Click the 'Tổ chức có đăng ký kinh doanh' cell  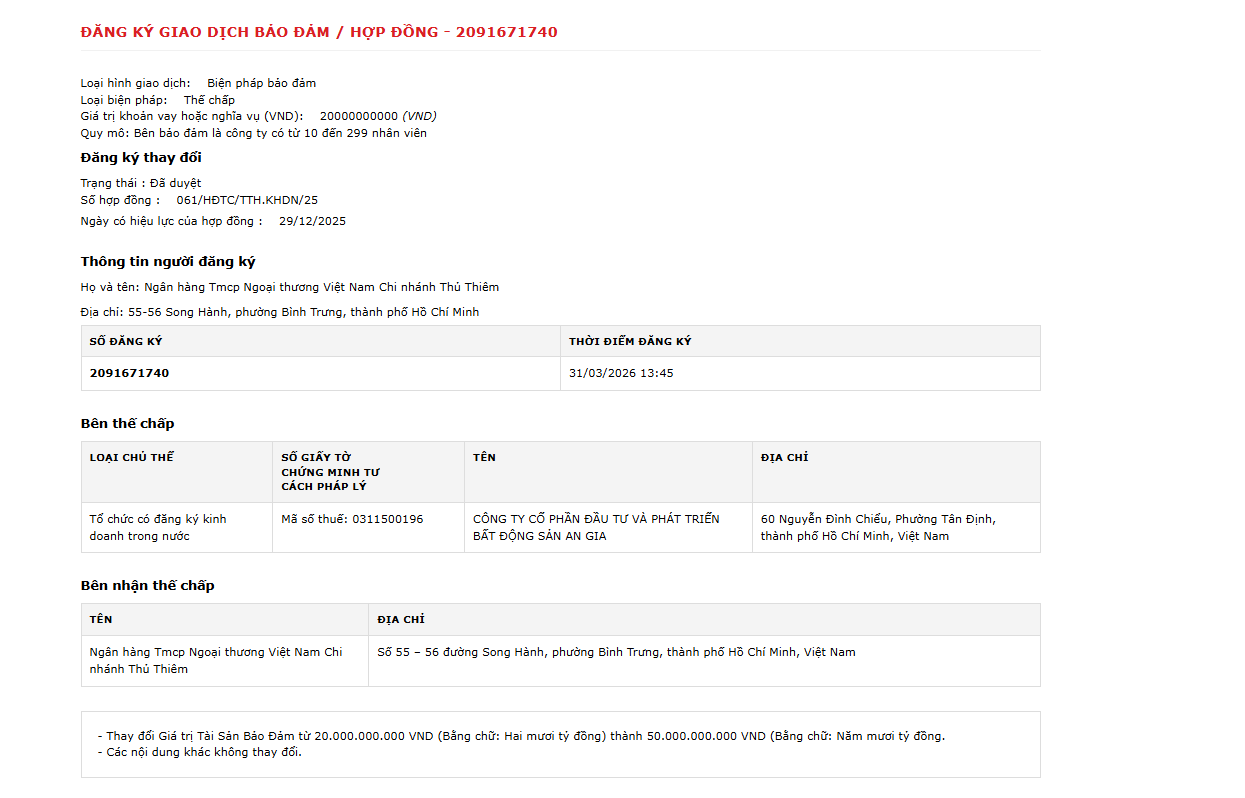pyautogui.click(x=177, y=527)
